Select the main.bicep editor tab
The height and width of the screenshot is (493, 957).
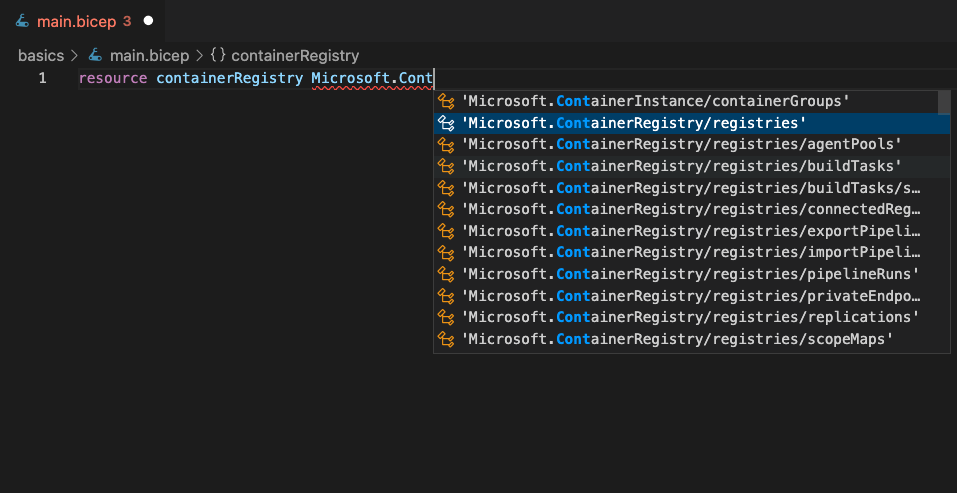tap(82, 21)
